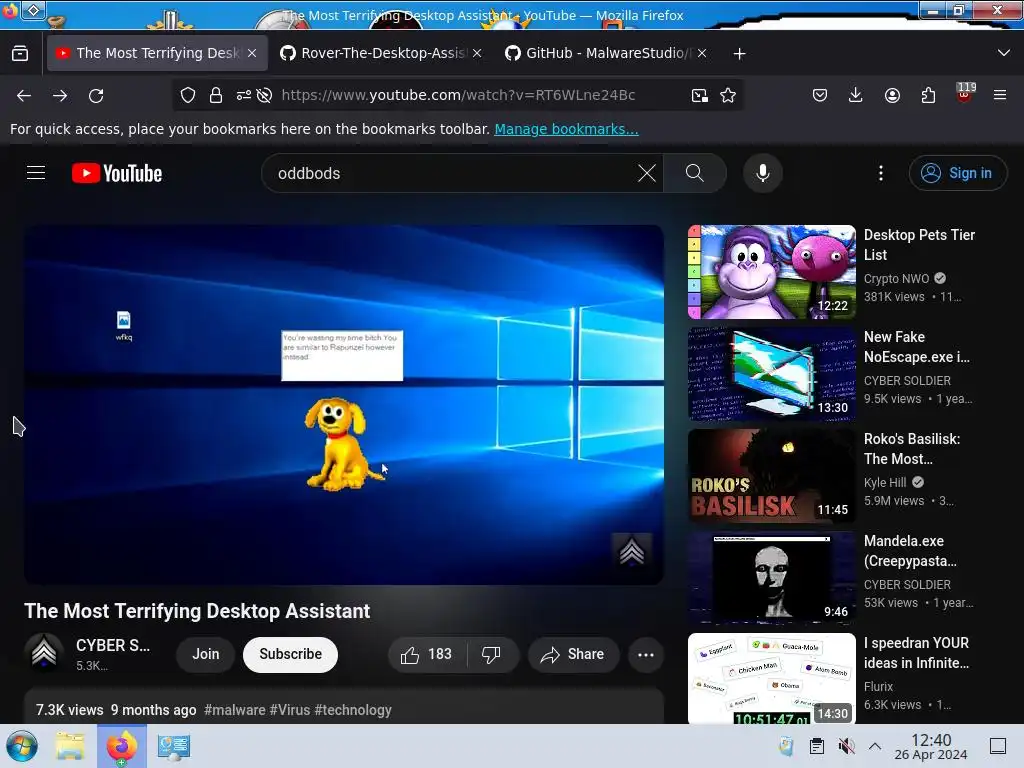The width and height of the screenshot is (1024, 768).
Task: Open the Firefox View icon
Action: coord(20,53)
